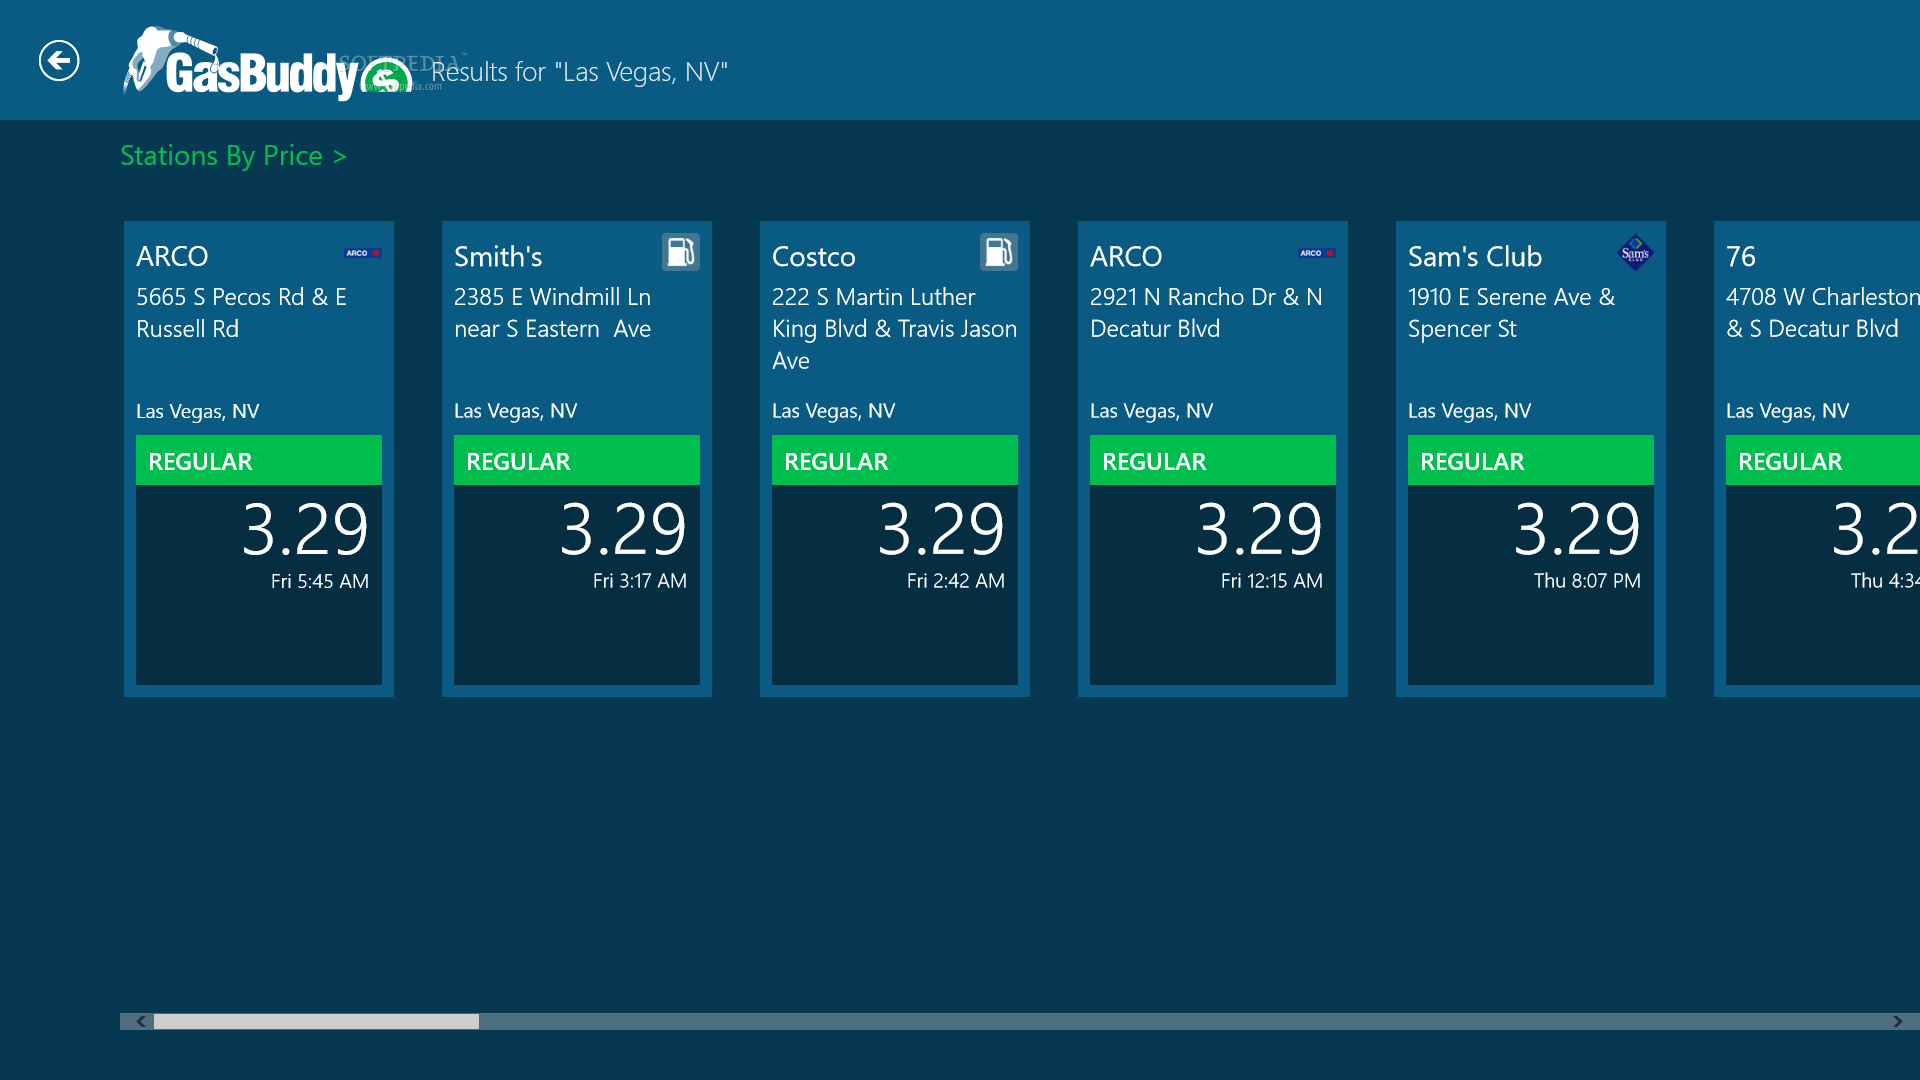The height and width of the screenshot is (1080, 1920).
Task: Click the horizontal scrollbar thumb
Action: pyautogui.click(x=316, y=1021)
